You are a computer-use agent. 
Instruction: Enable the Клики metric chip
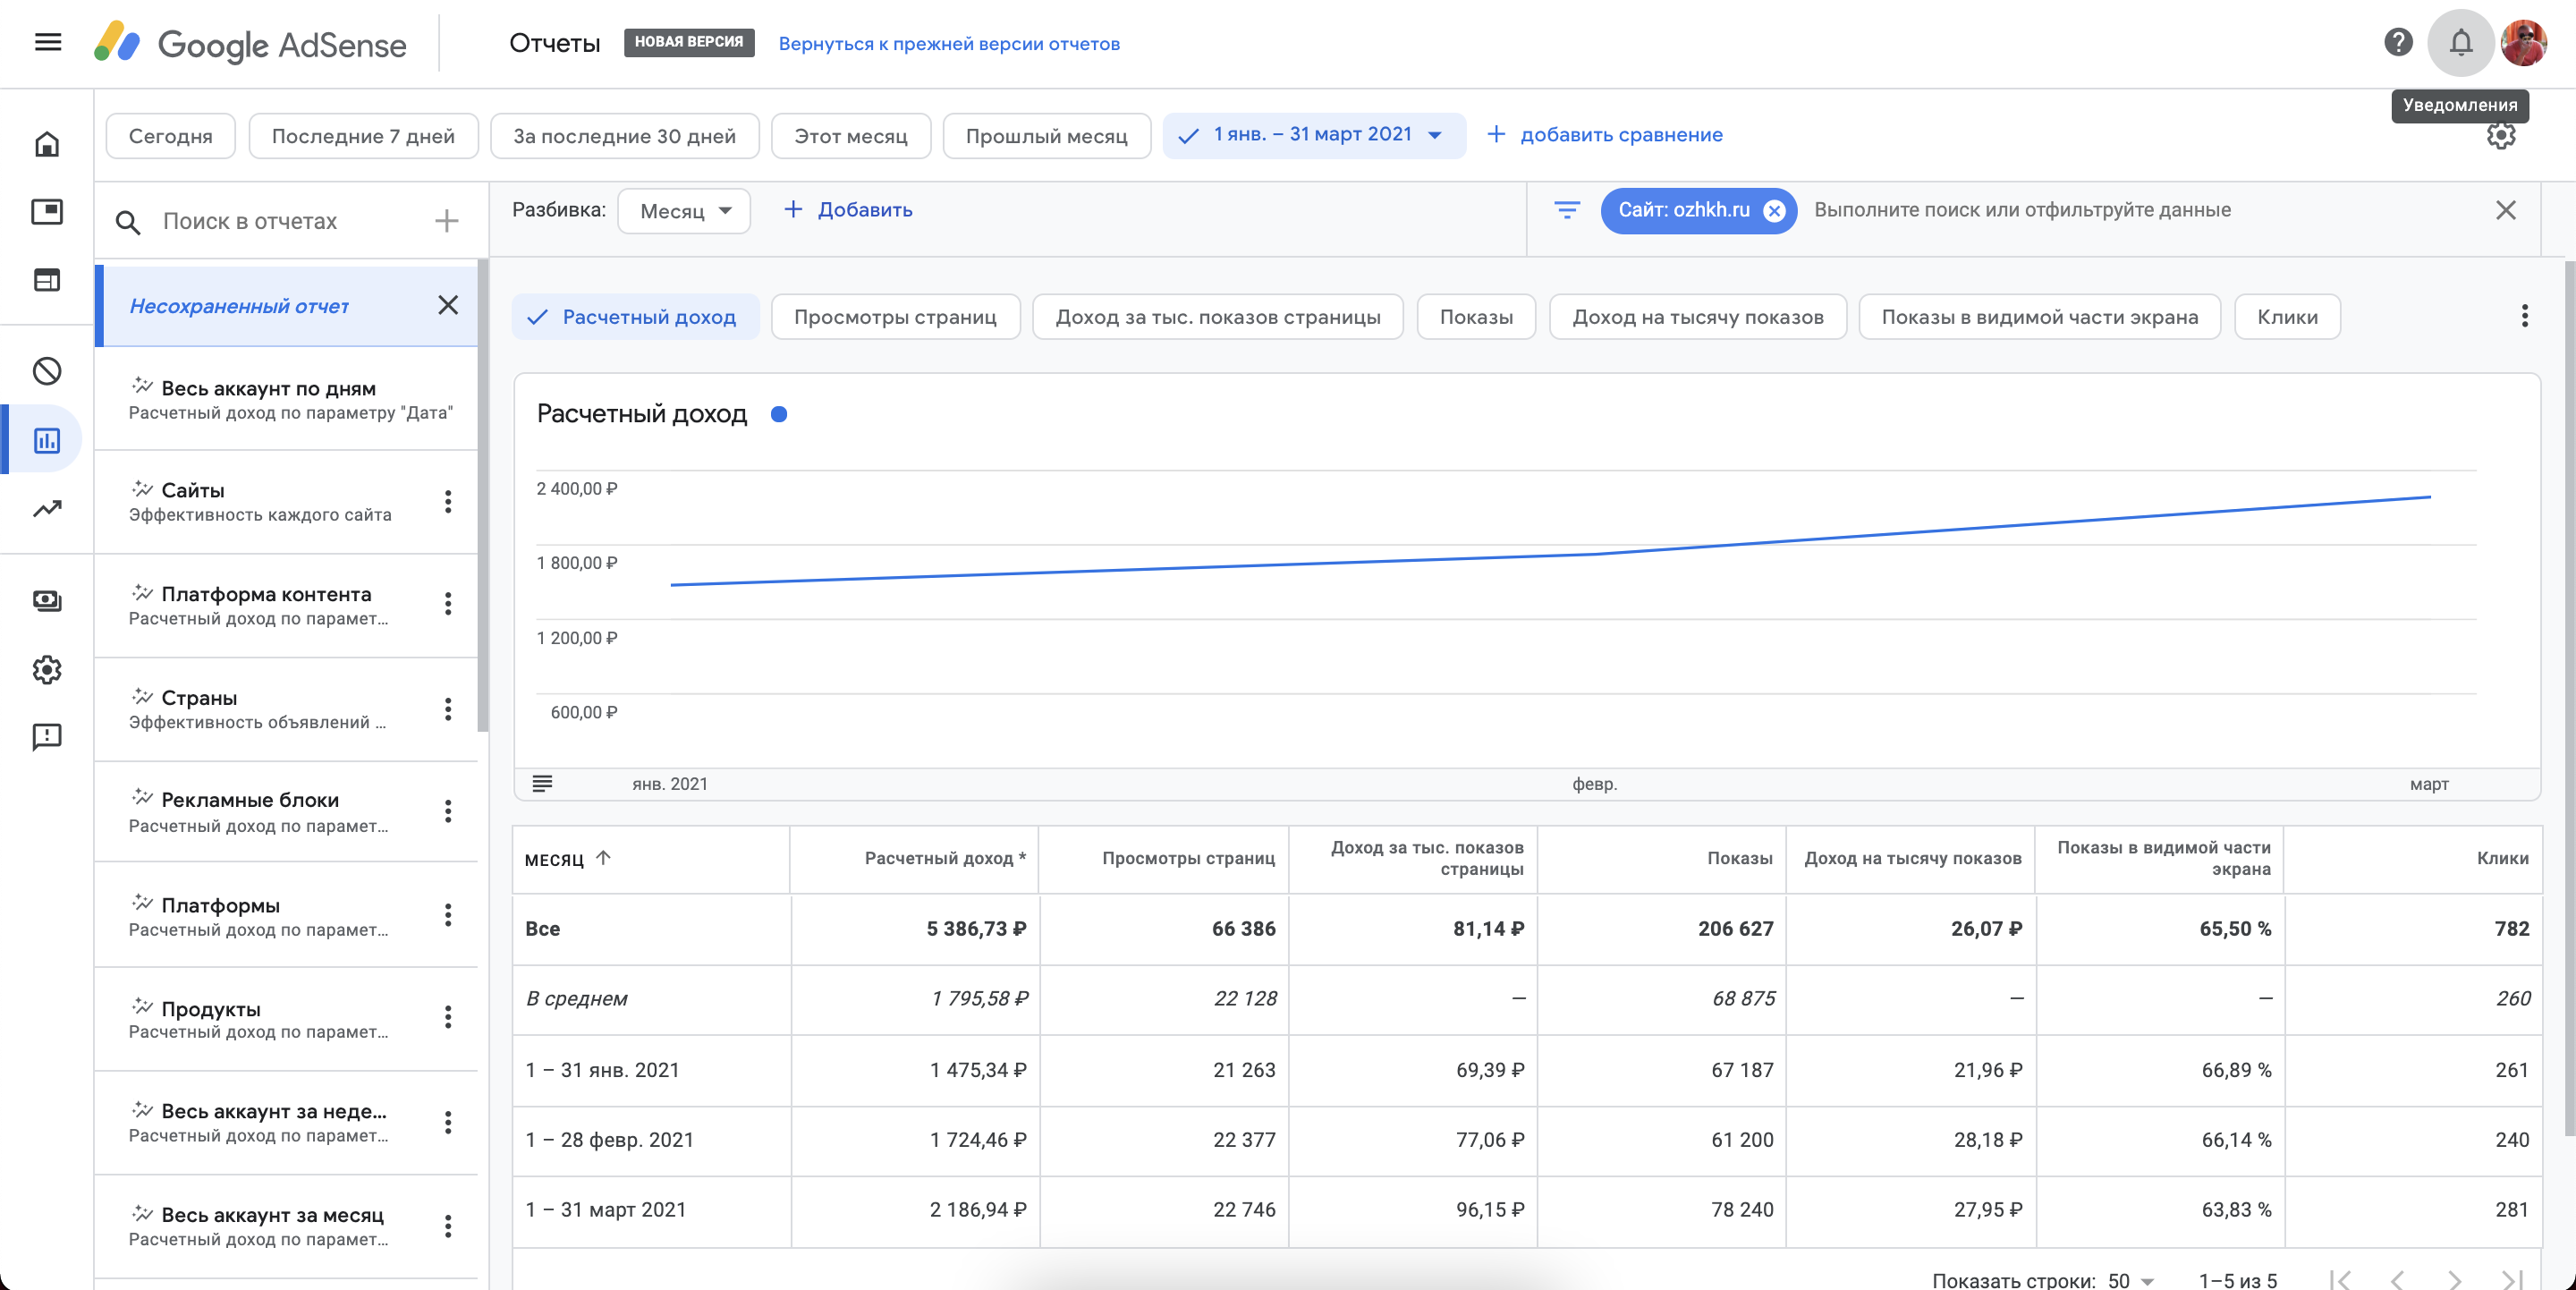pyautogui.click(x=2286, y=317)
